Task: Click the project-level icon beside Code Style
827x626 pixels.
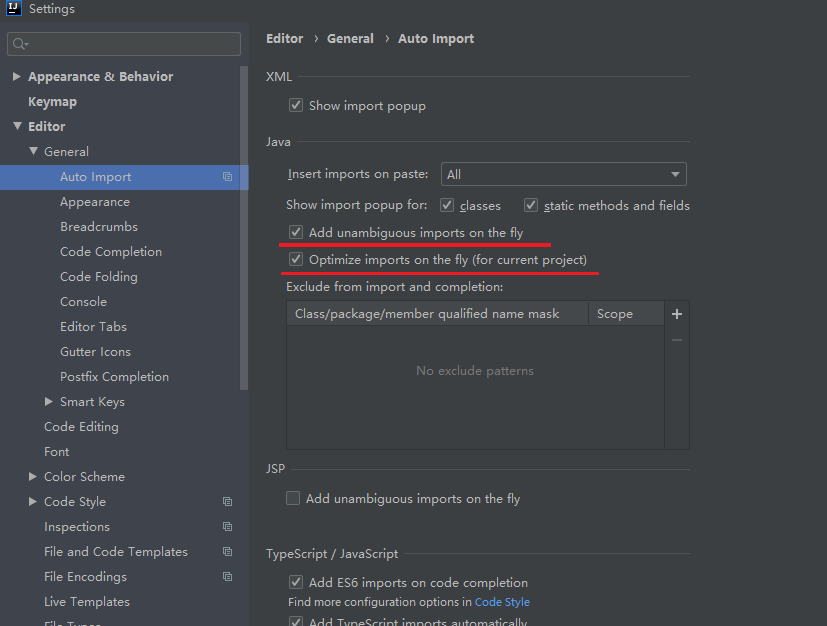Action: tap(227, 502)
